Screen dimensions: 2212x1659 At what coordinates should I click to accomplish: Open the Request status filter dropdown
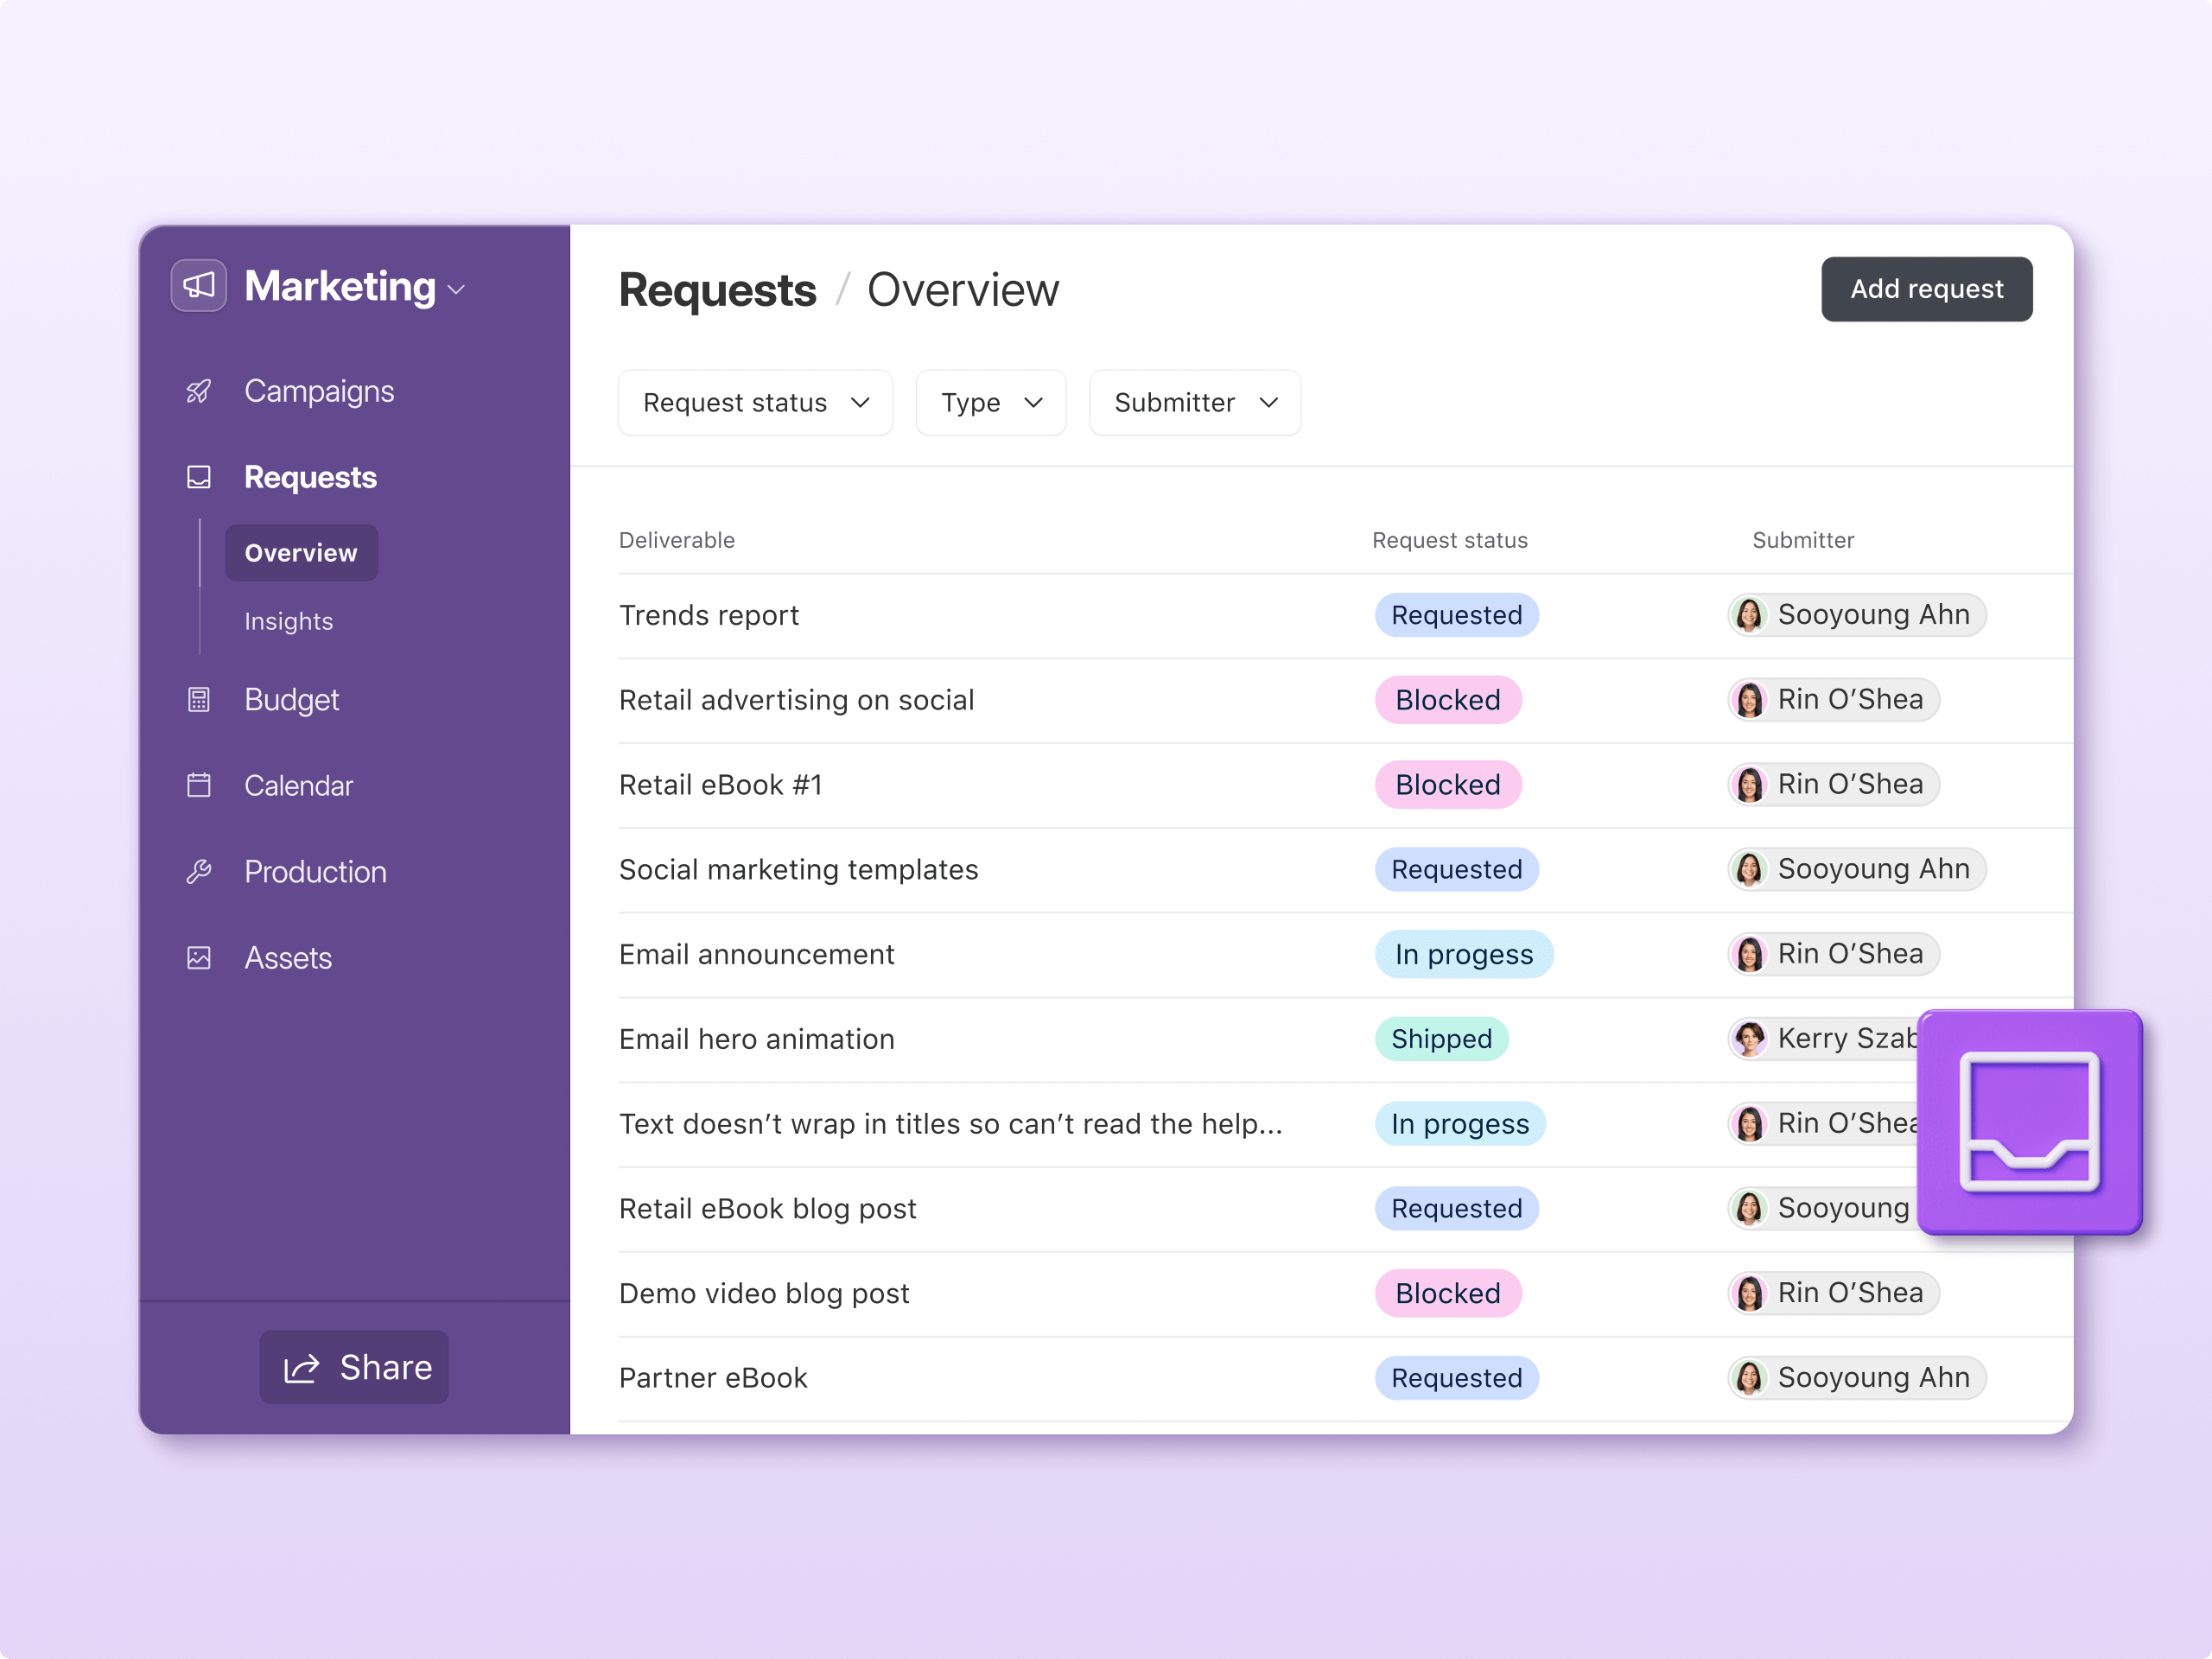[x=755, y=403]
